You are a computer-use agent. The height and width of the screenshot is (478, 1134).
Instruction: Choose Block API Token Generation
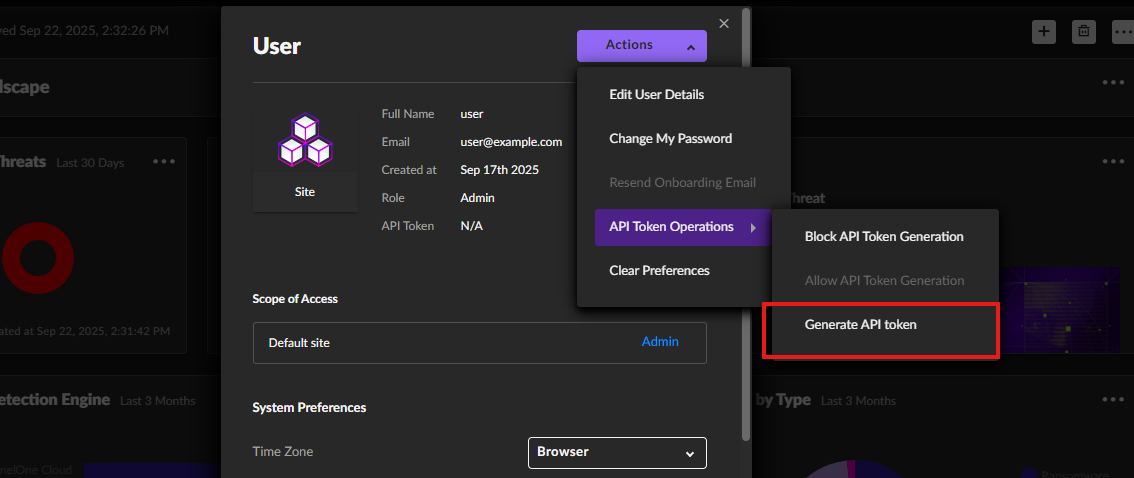pos(884,237)
